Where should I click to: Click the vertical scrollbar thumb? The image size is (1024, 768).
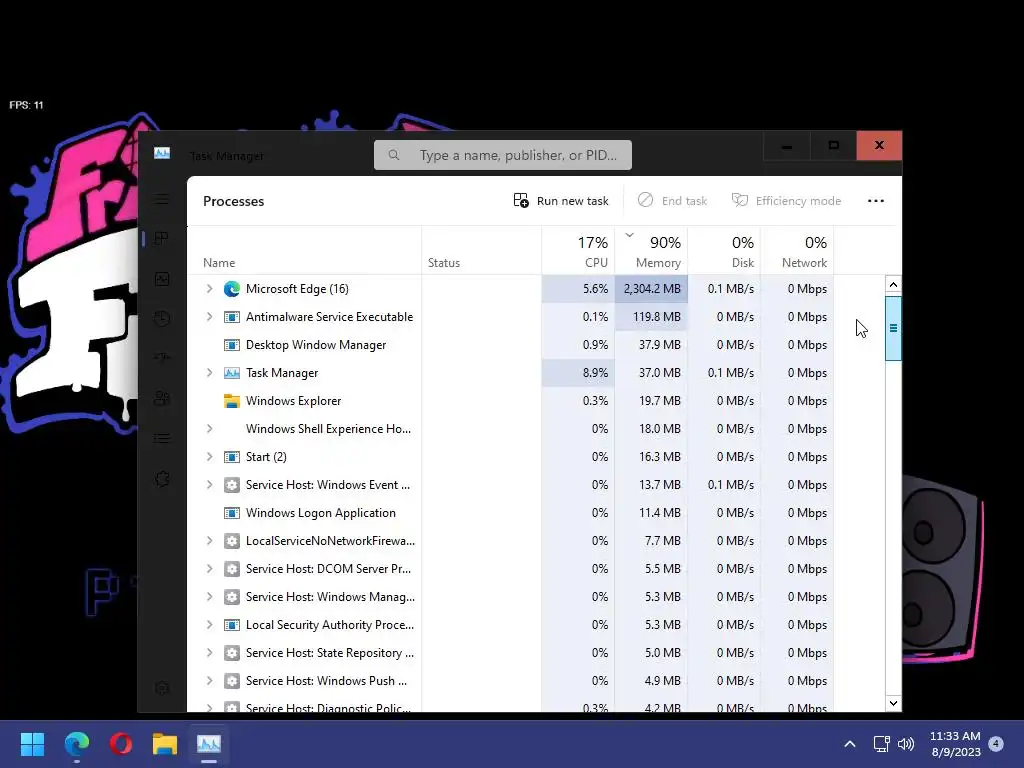click(x=893, y=328)
